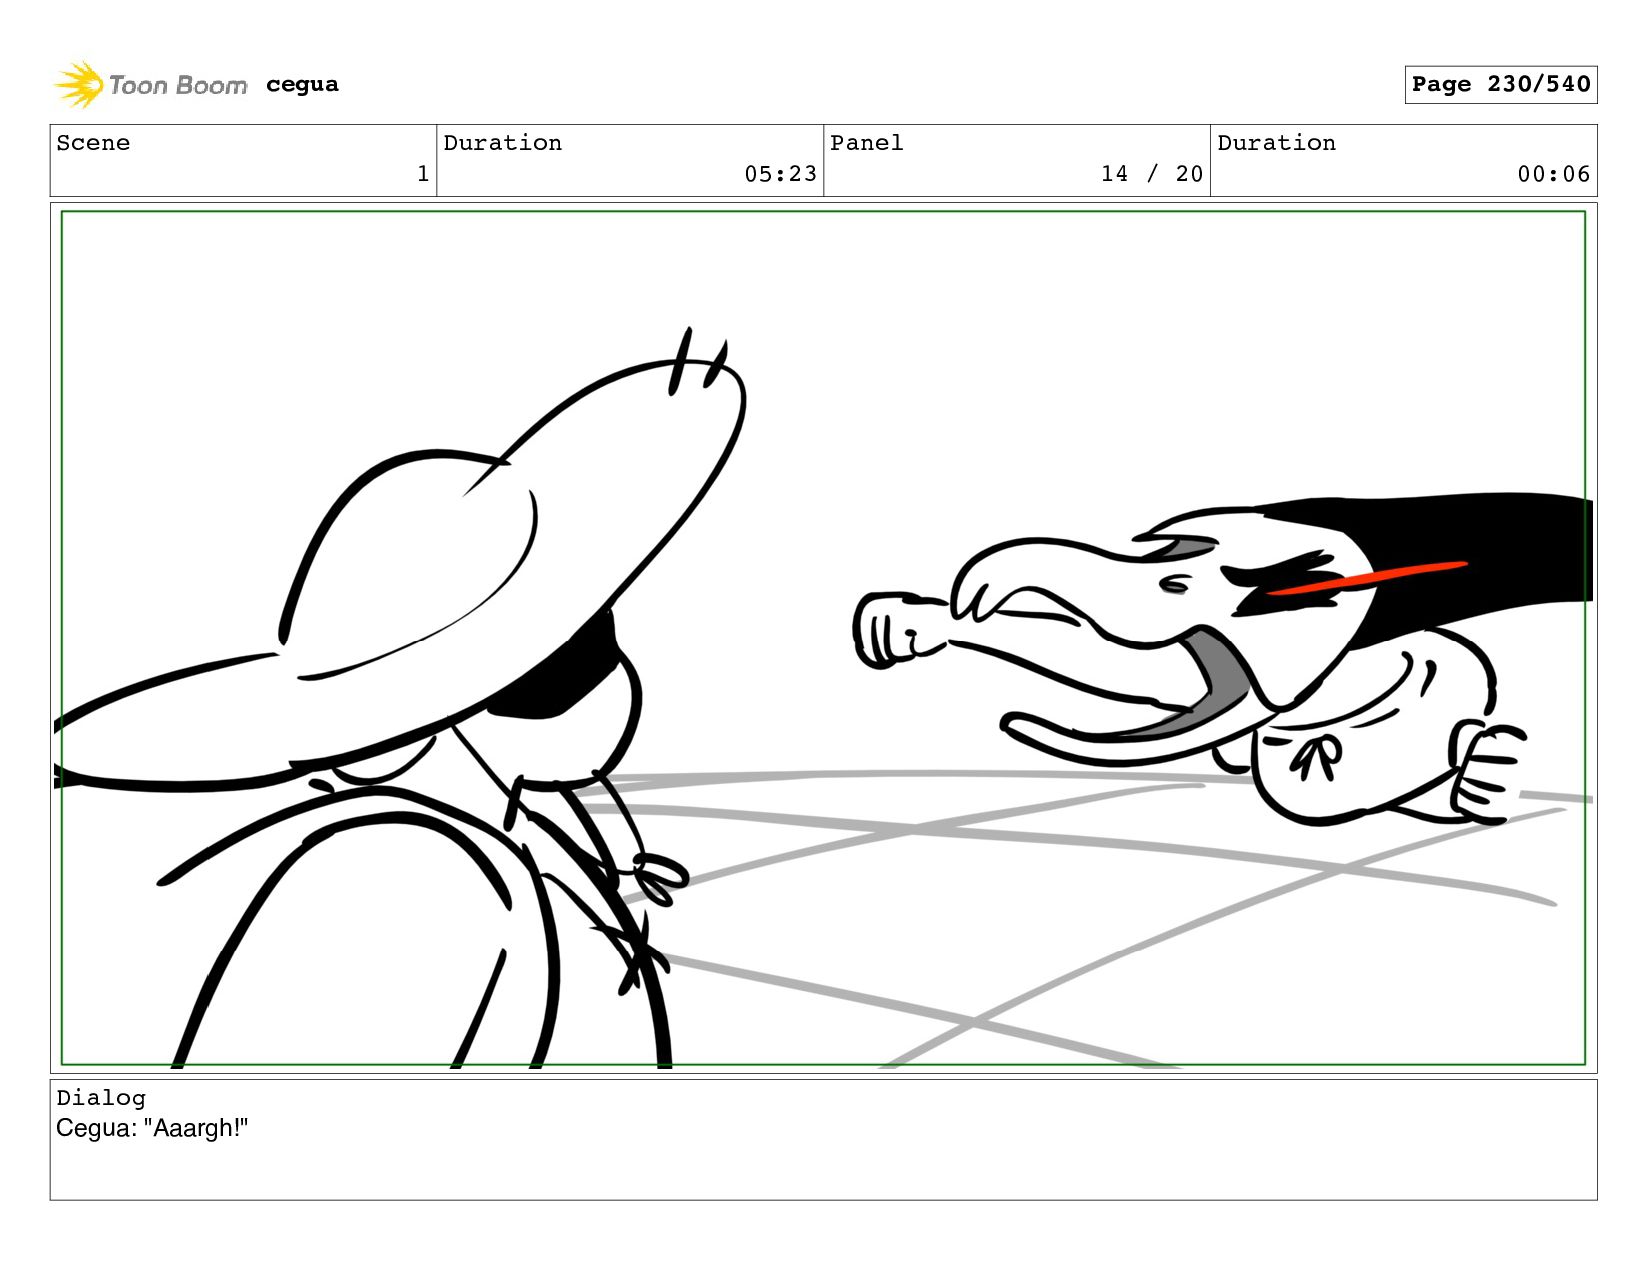Click the panel count '14 / 20'
This screenshot has height=1275, width=1650.
(x=1152, y=174)
